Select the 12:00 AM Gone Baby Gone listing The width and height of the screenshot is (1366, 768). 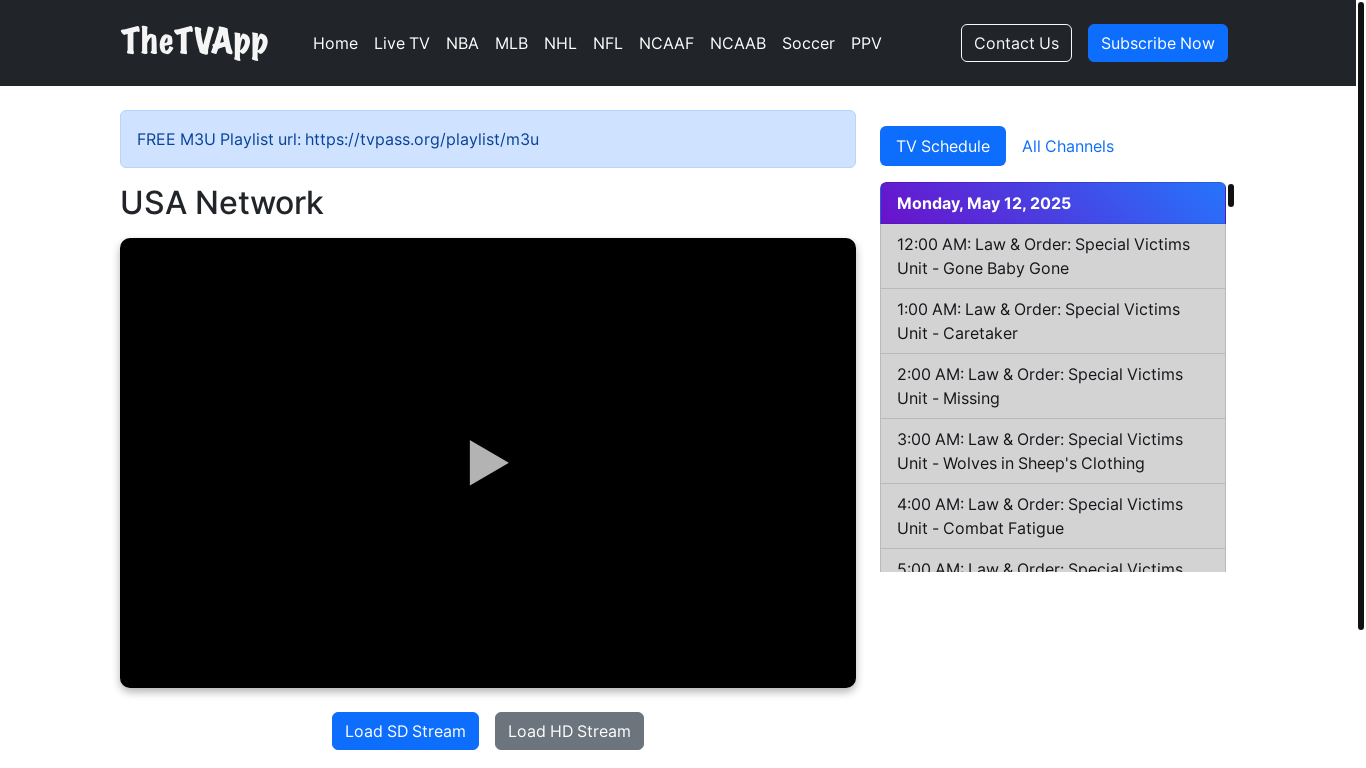[1053, 256]
